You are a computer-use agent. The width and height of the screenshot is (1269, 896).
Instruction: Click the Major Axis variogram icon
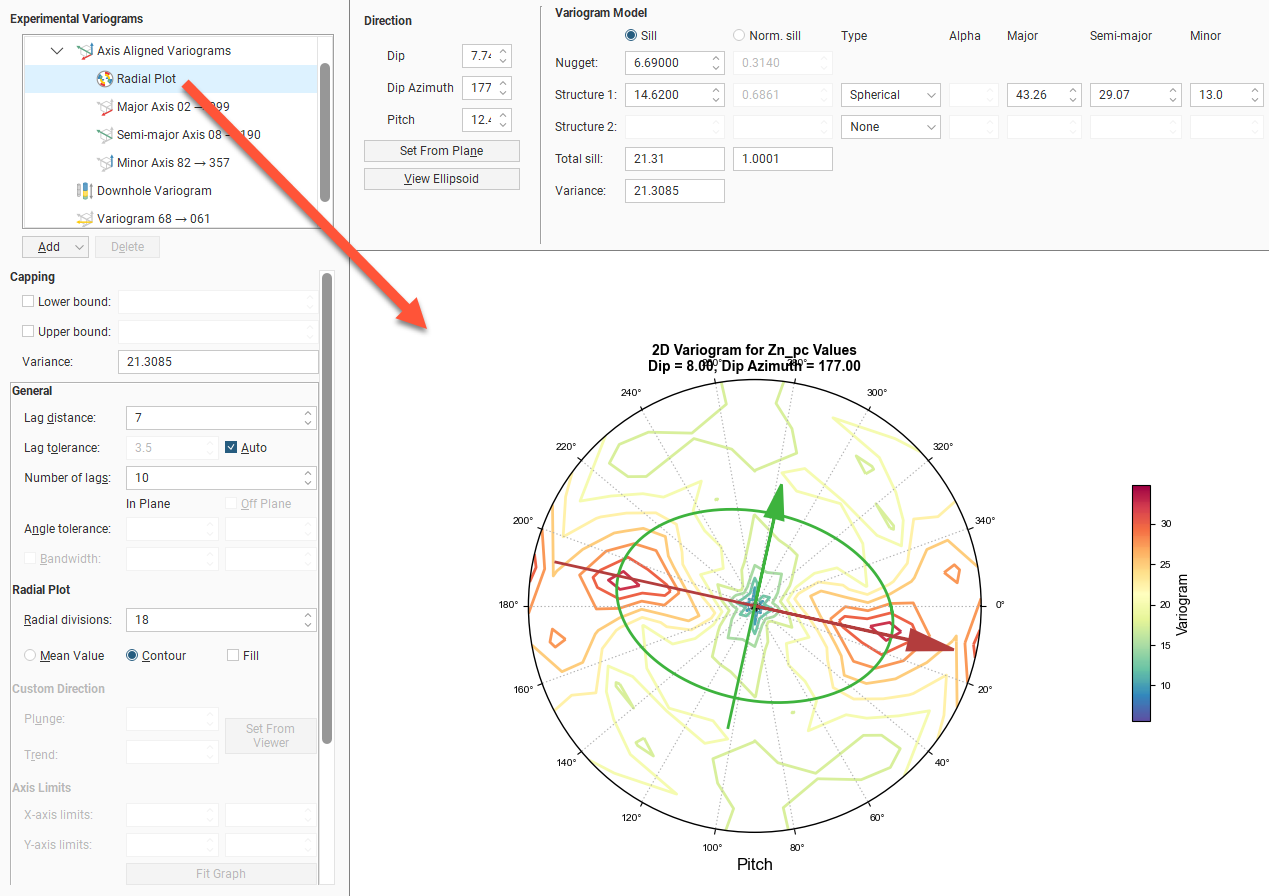[105, 107]
